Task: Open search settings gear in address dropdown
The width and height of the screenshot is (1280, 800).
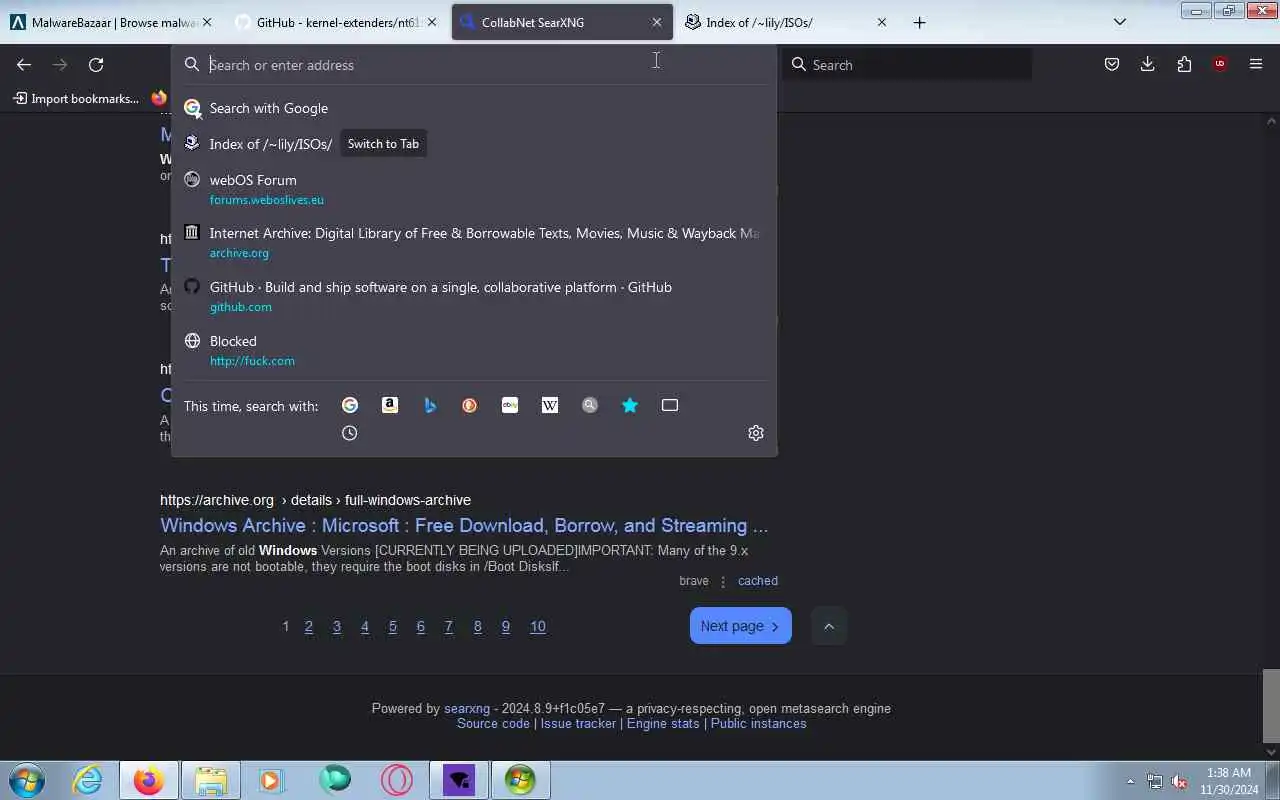Action: click(756, 433)
